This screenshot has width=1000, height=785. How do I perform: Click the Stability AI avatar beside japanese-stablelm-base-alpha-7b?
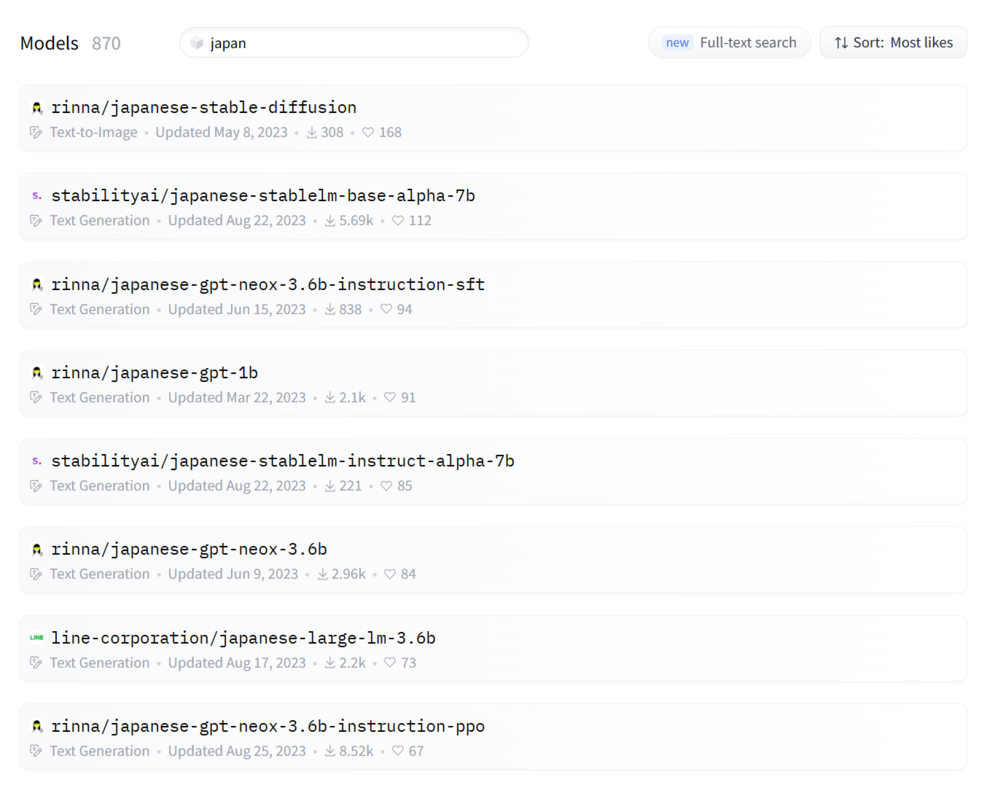coord(37,196)
